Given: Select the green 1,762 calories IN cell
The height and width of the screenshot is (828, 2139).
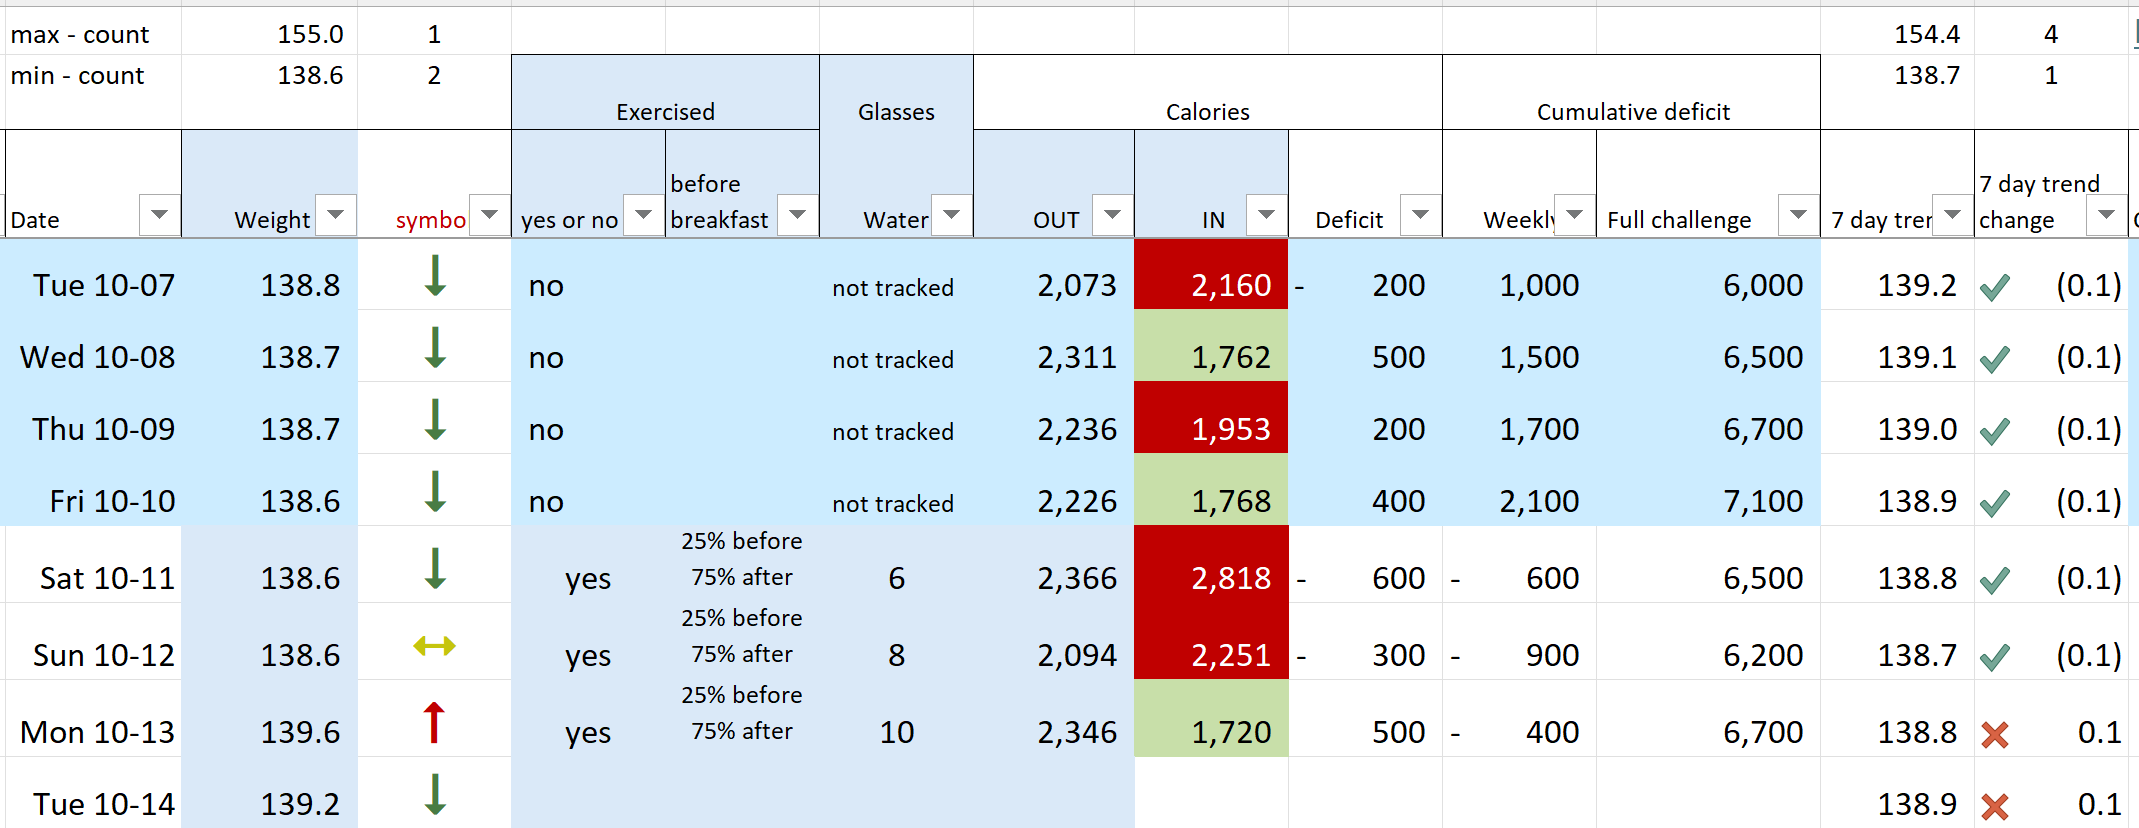Looking at the screenshot, I should pyautogui.click(x=1211, y=358).
